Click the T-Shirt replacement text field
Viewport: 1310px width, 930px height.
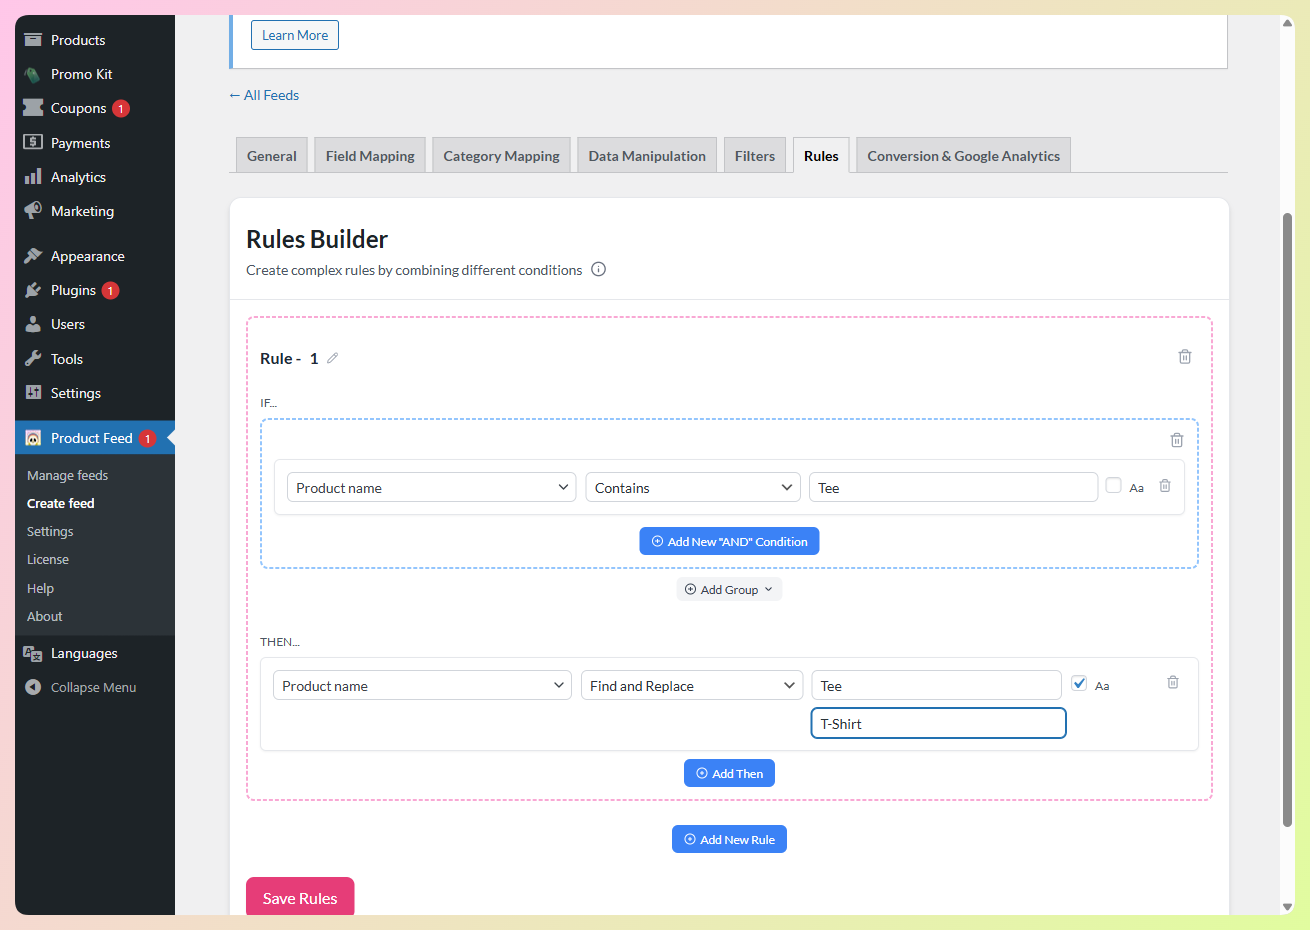(x=938, y=723)
